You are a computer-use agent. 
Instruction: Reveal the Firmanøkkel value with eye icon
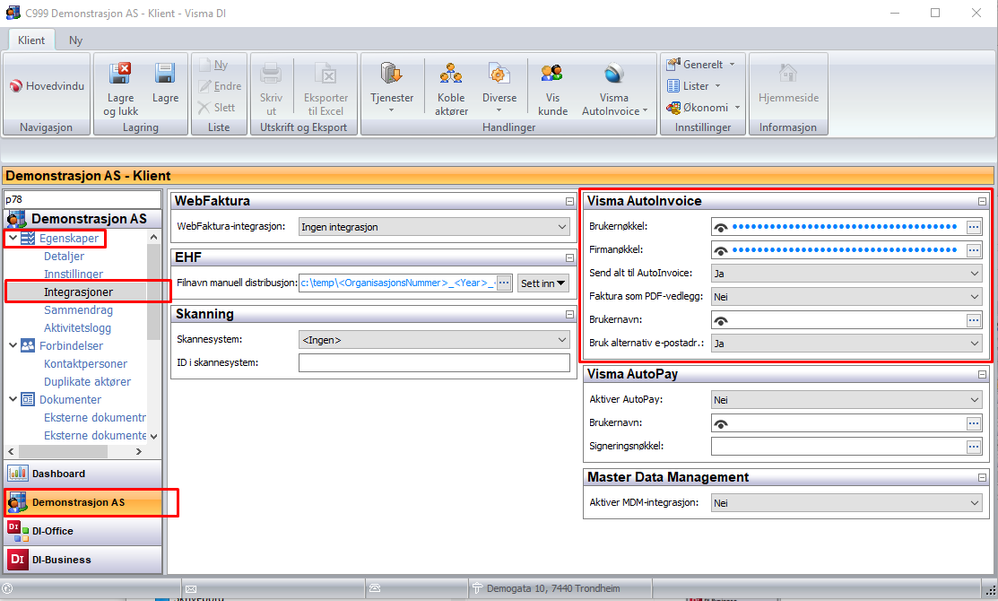tap(719, 250)
